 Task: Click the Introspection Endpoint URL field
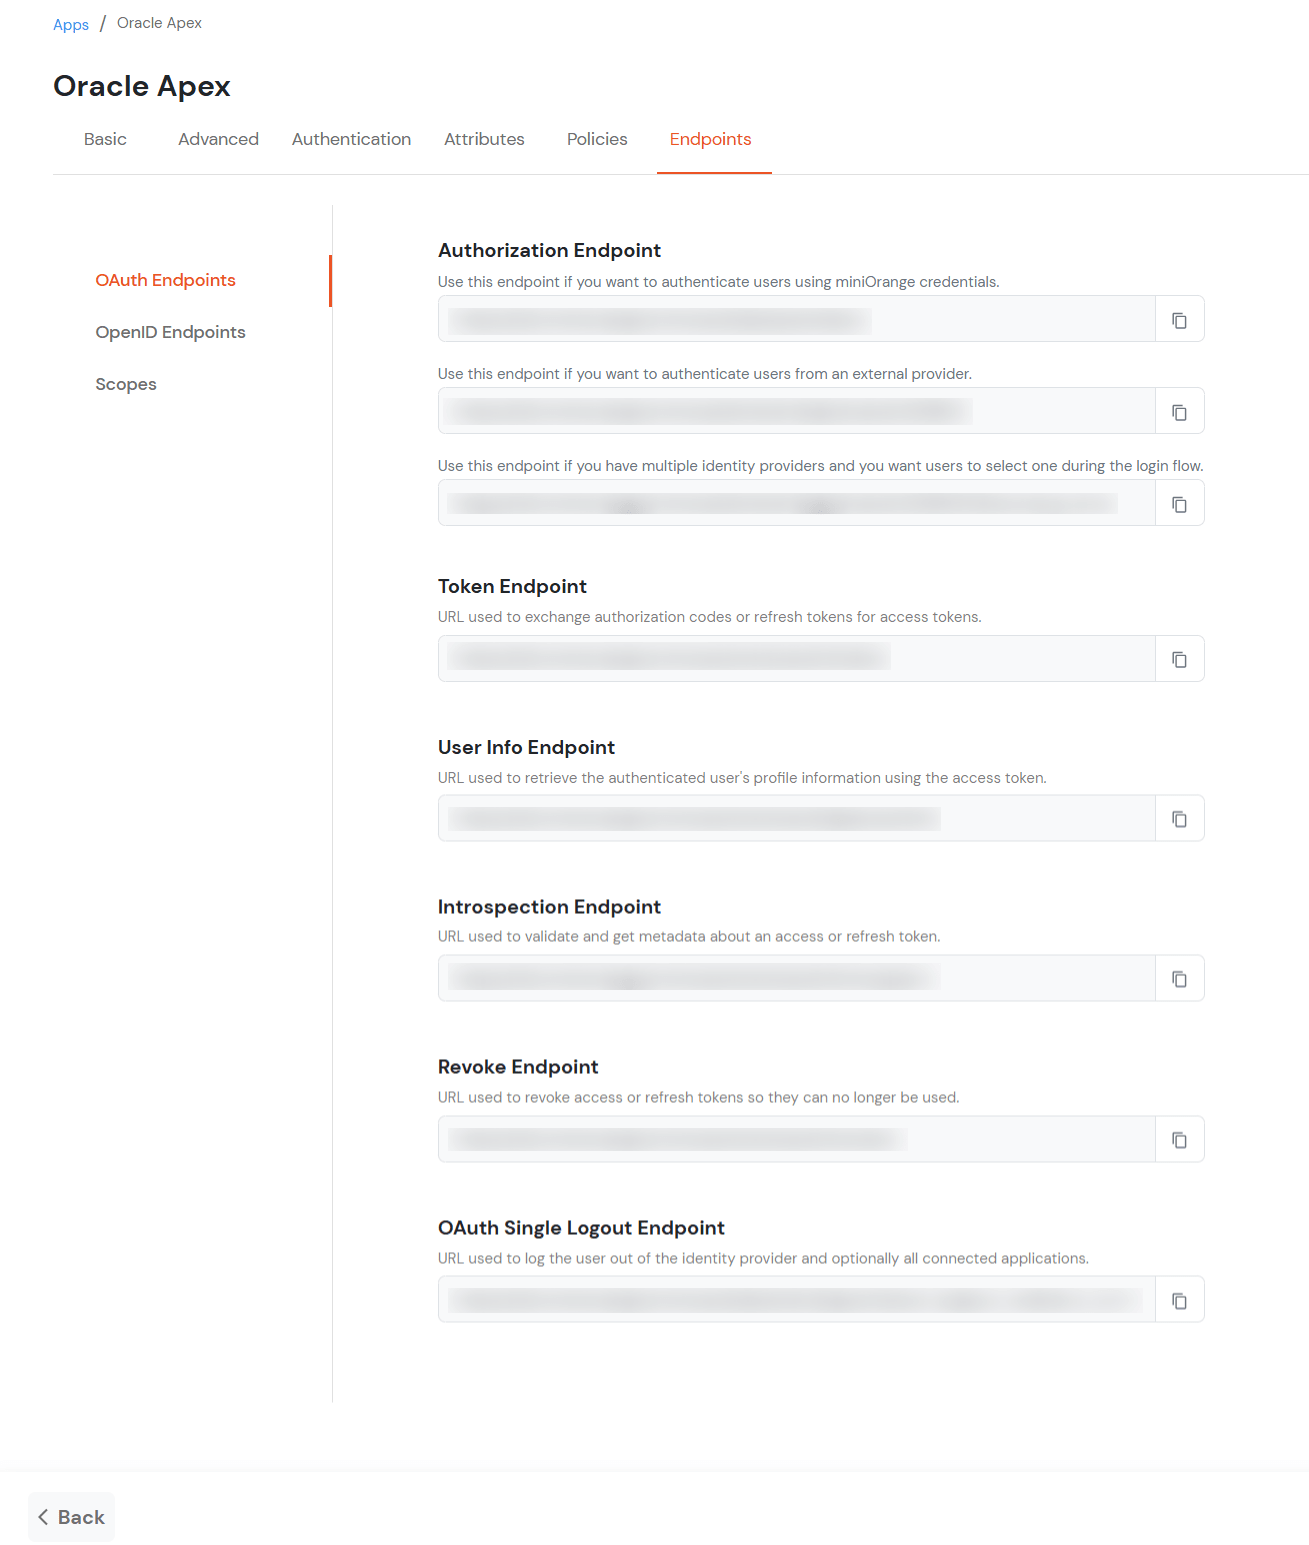(x=797, y=979)
